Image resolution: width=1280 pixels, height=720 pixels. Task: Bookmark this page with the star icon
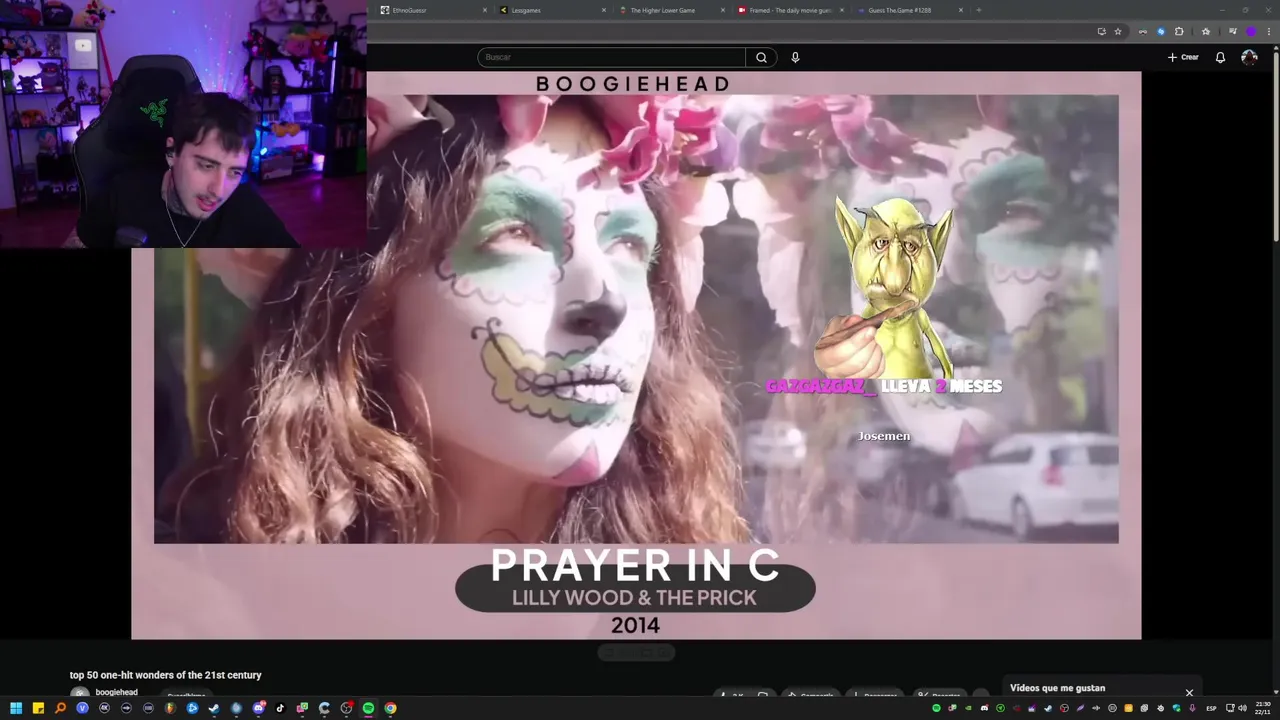pyautogui.click(x=1118, y=31)
